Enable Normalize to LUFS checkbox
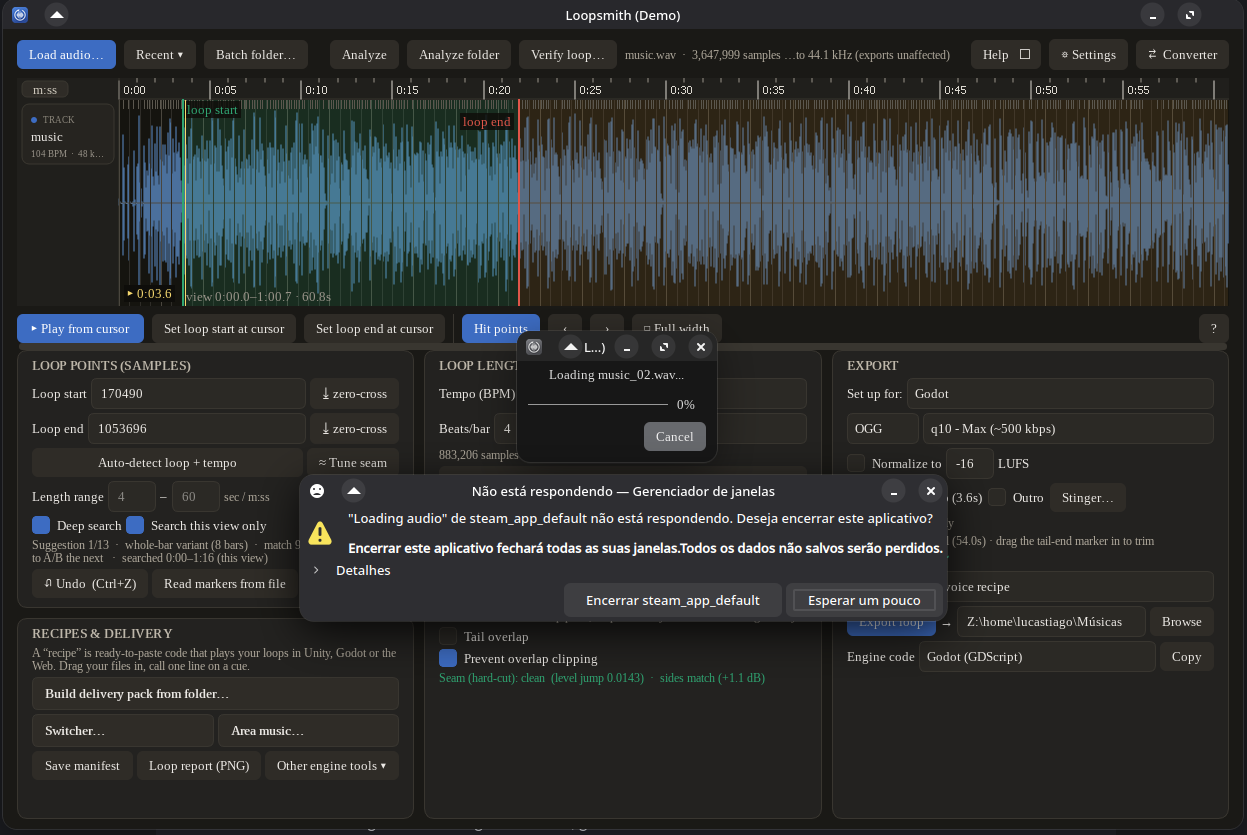 [x=856, y=463]
